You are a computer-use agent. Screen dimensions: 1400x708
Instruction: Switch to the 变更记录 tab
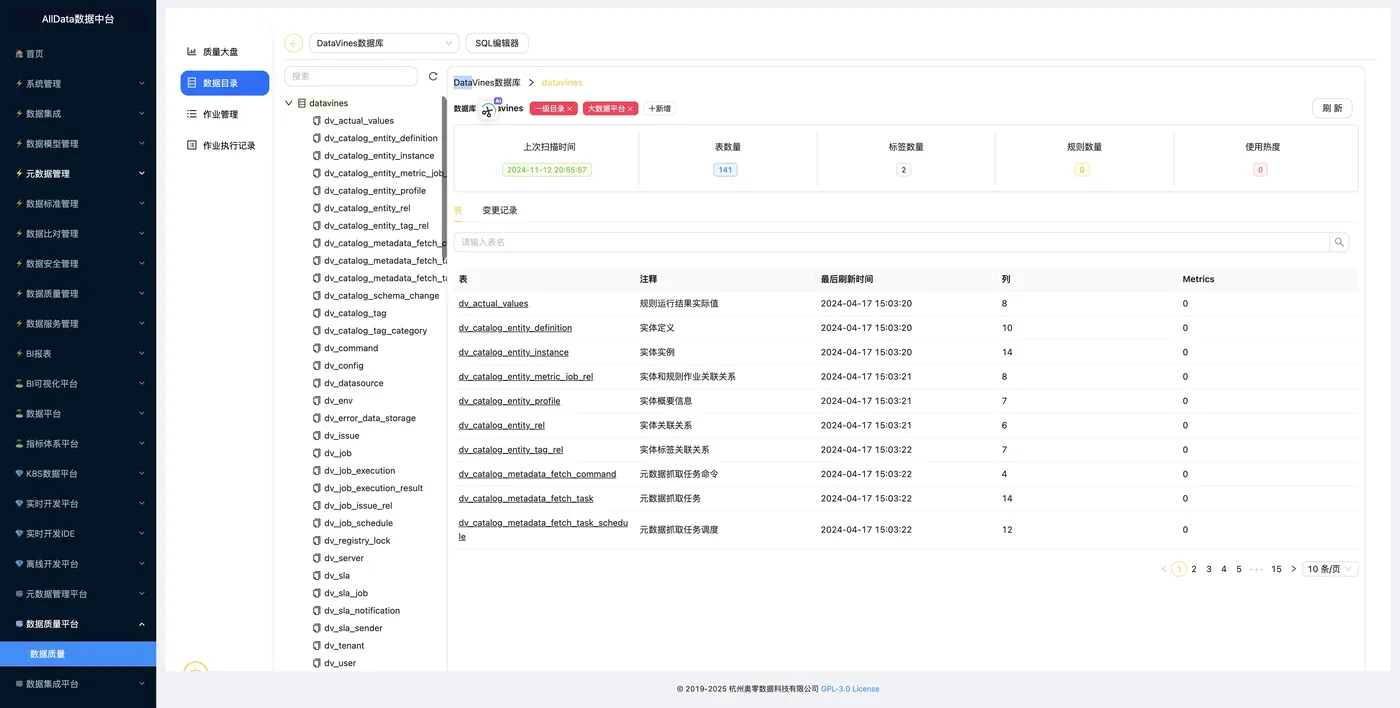click(x=499, y=210)
